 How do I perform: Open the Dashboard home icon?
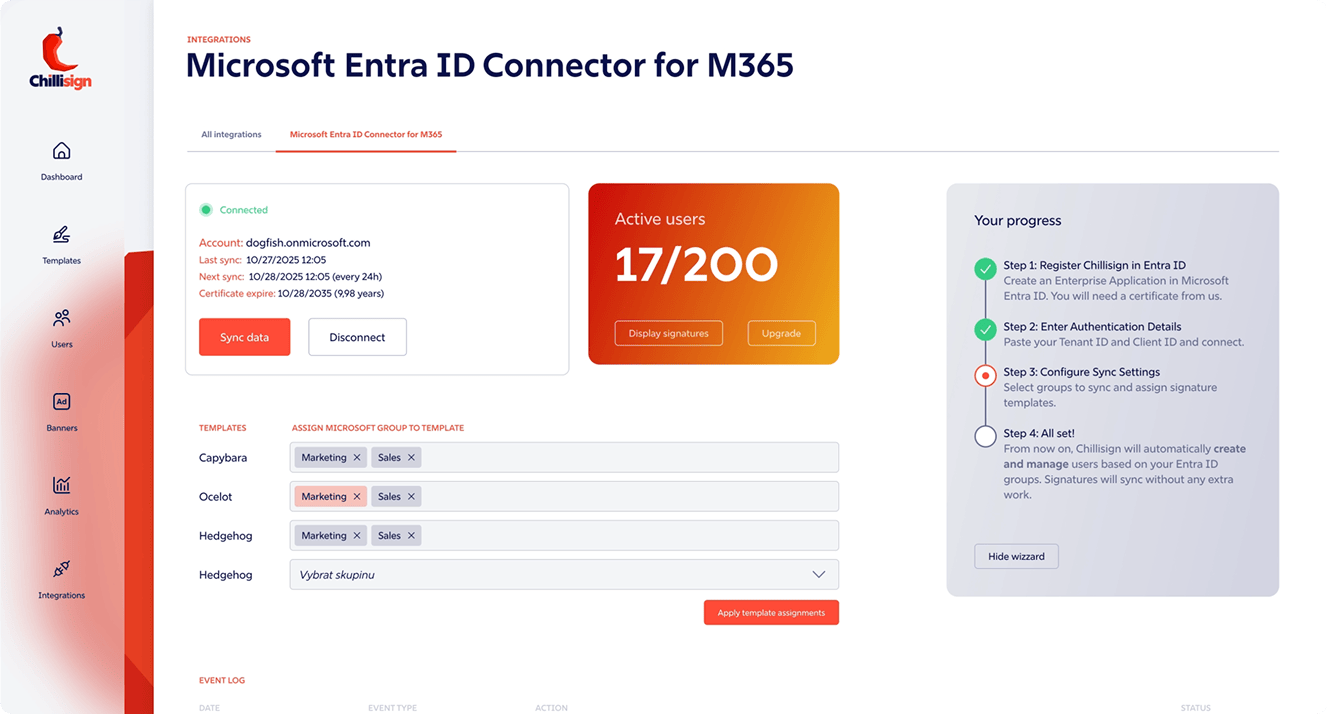click(61, 151)
